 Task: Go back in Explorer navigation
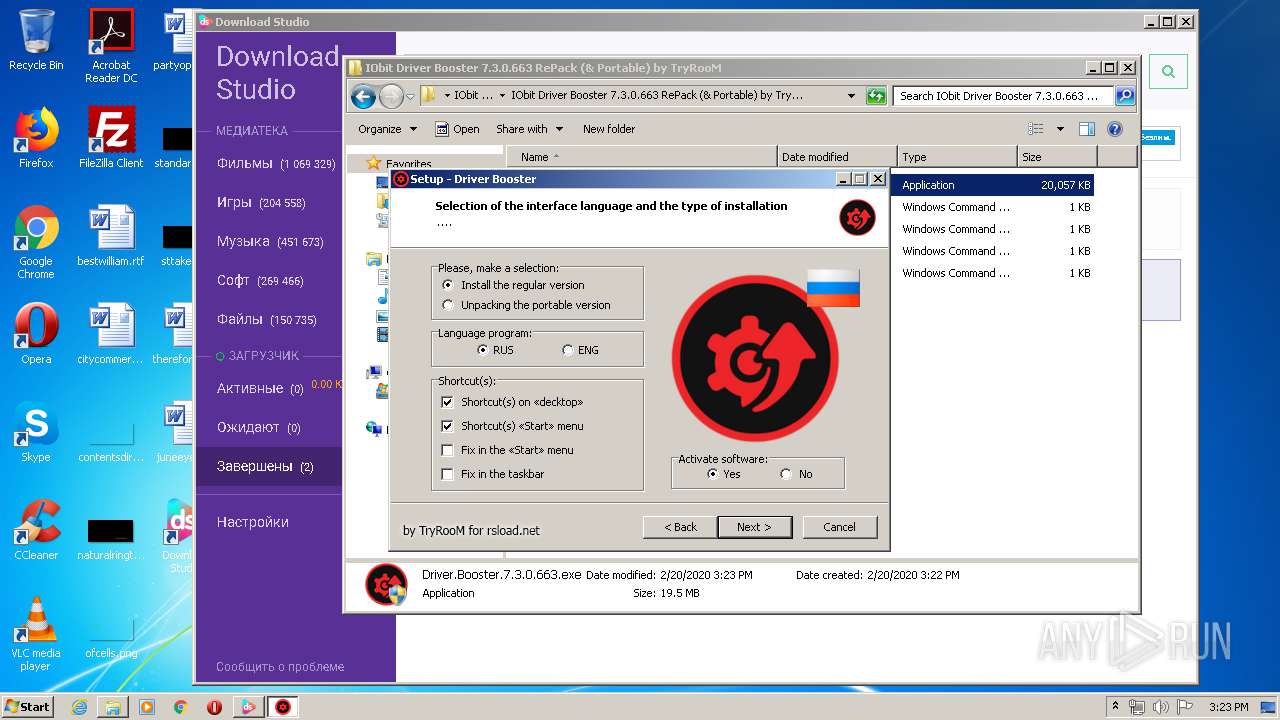(x=363, y=96)
